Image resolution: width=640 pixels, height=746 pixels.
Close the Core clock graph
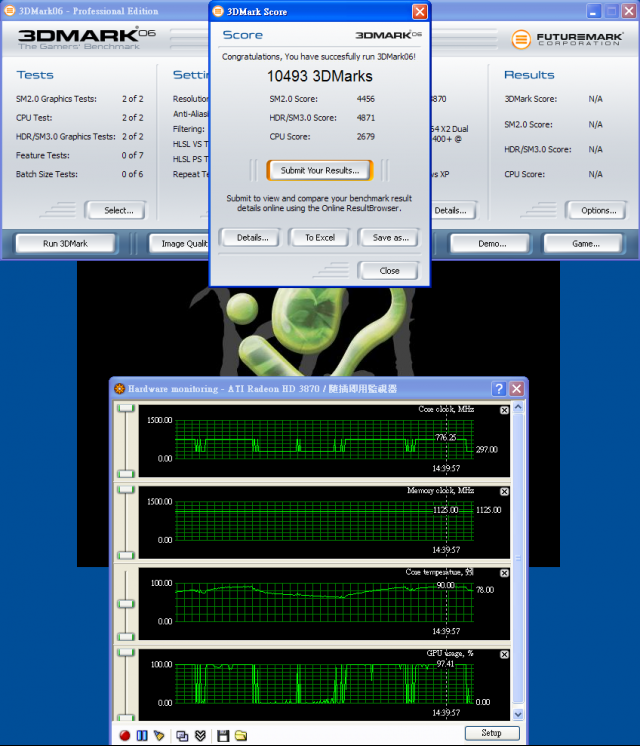tap(504, 410)
